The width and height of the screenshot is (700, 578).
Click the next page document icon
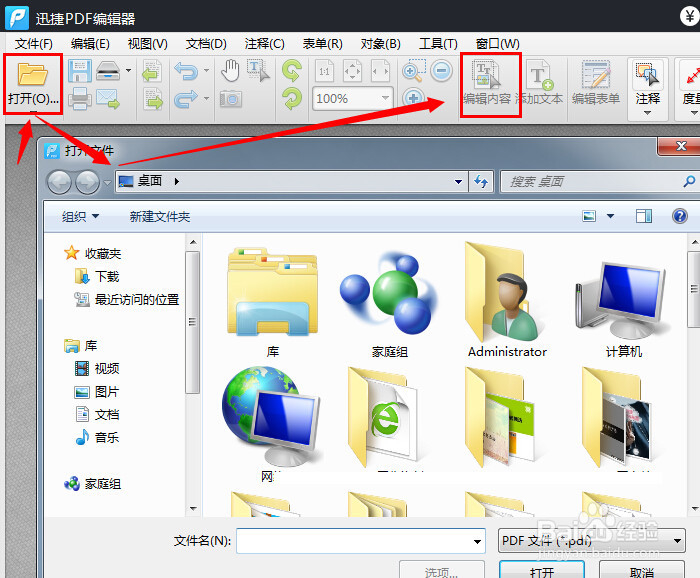tap(153, 99)
